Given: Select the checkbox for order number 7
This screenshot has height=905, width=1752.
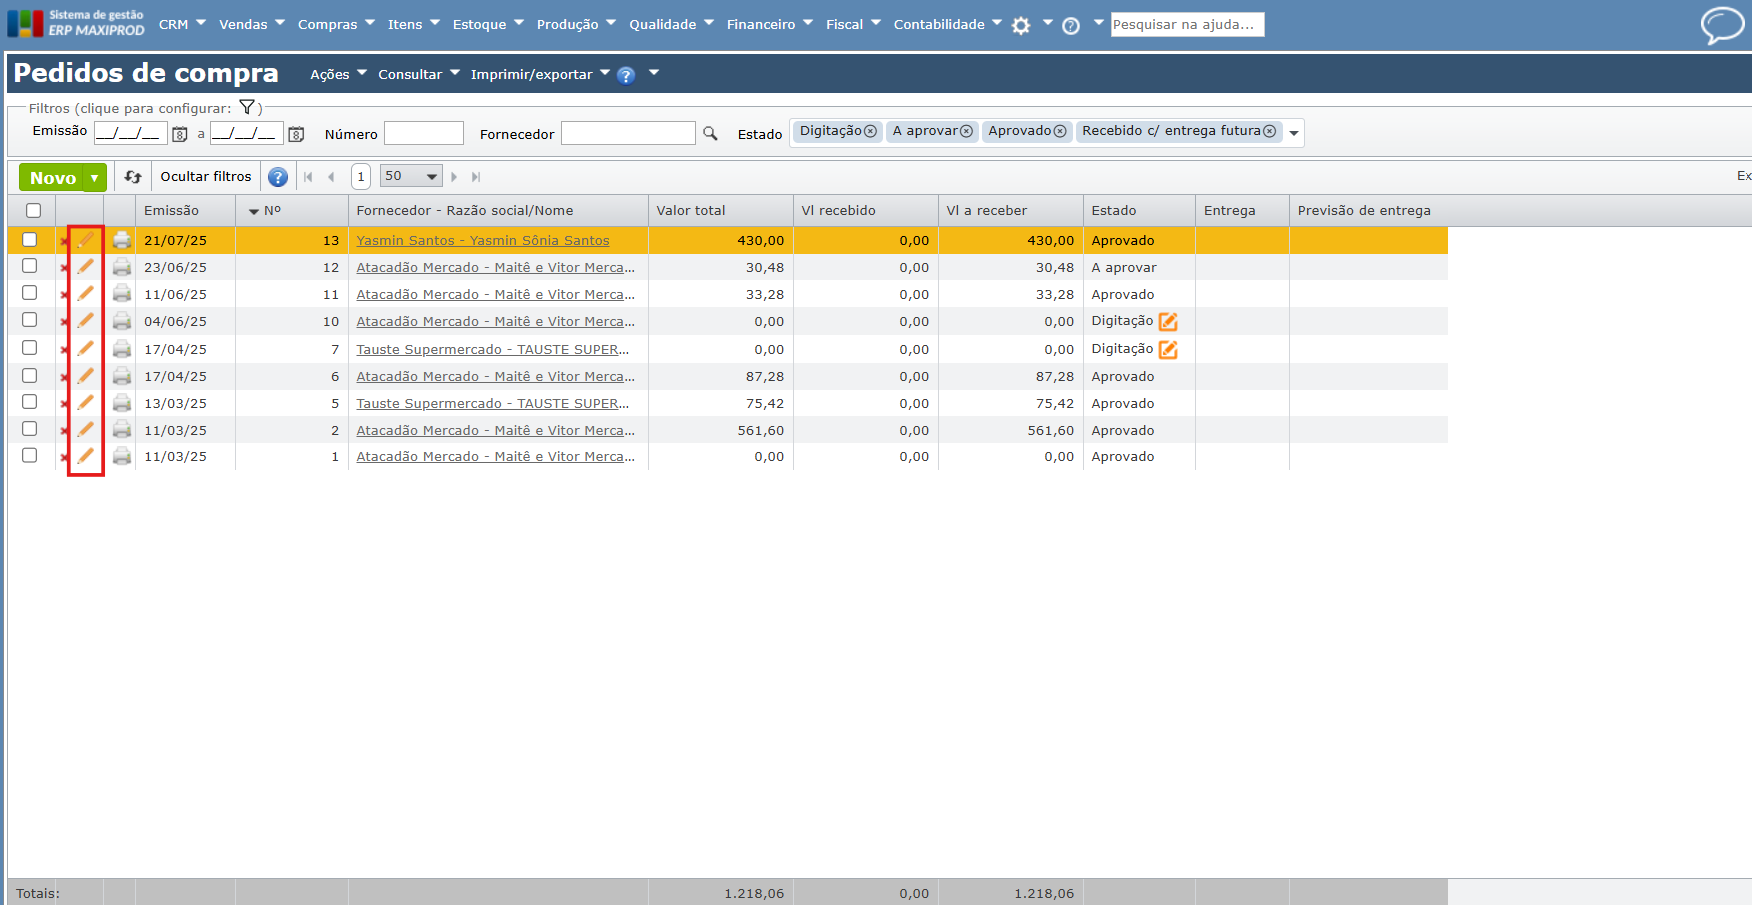Looking at the screenshot, I should [30, 348].
